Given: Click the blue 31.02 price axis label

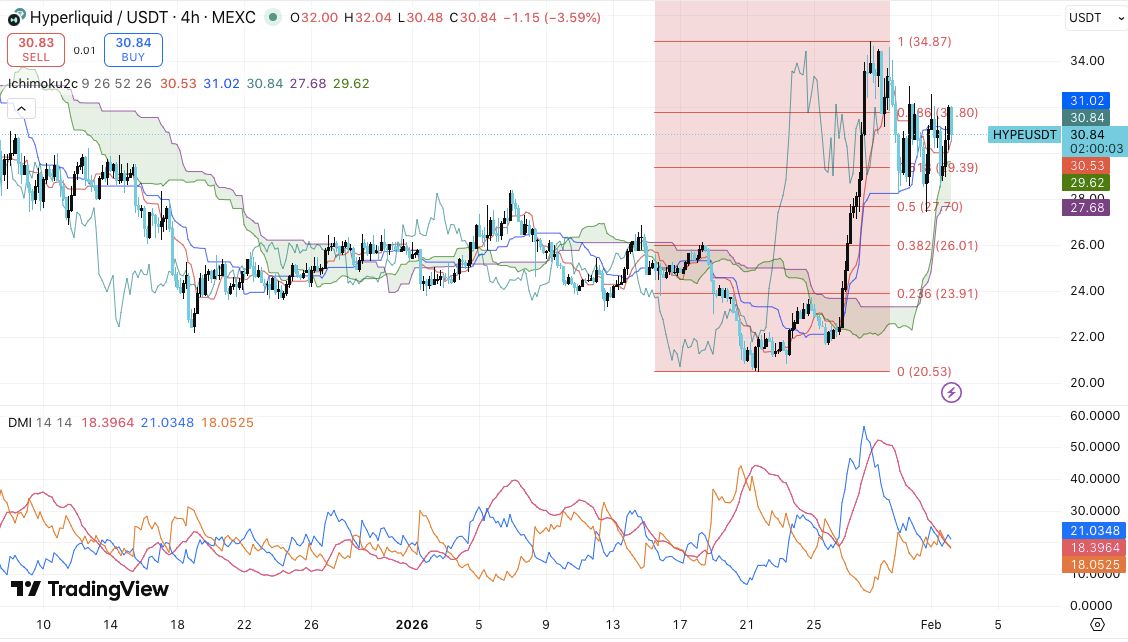Looking at the screenshot, I should tap(1086, 101).
